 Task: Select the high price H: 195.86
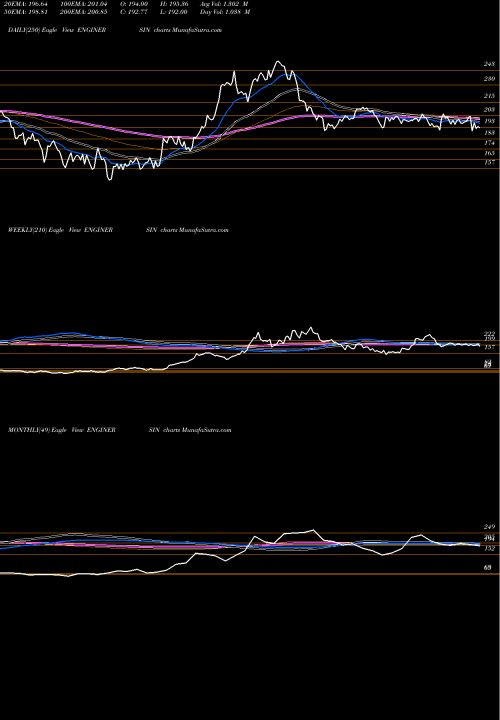click(174, 4)
